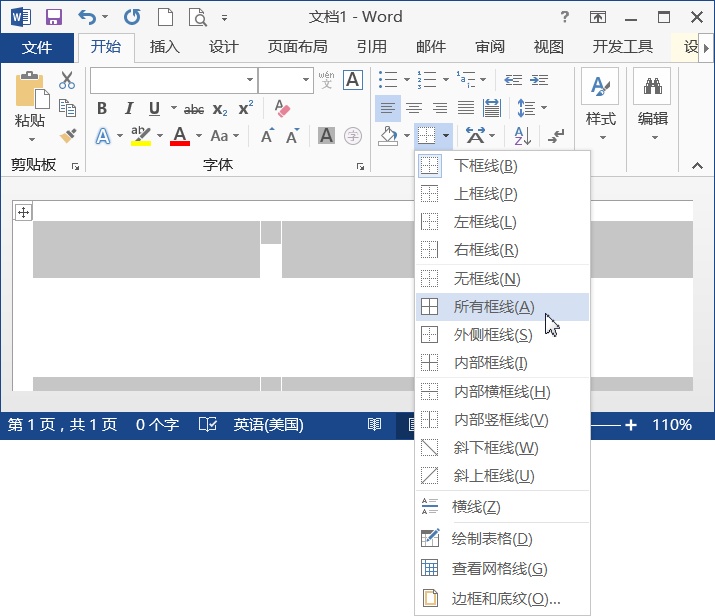Screen dimensions: 715x616
Task: Toggle character shading A button
Action: (x=326, y=135)
